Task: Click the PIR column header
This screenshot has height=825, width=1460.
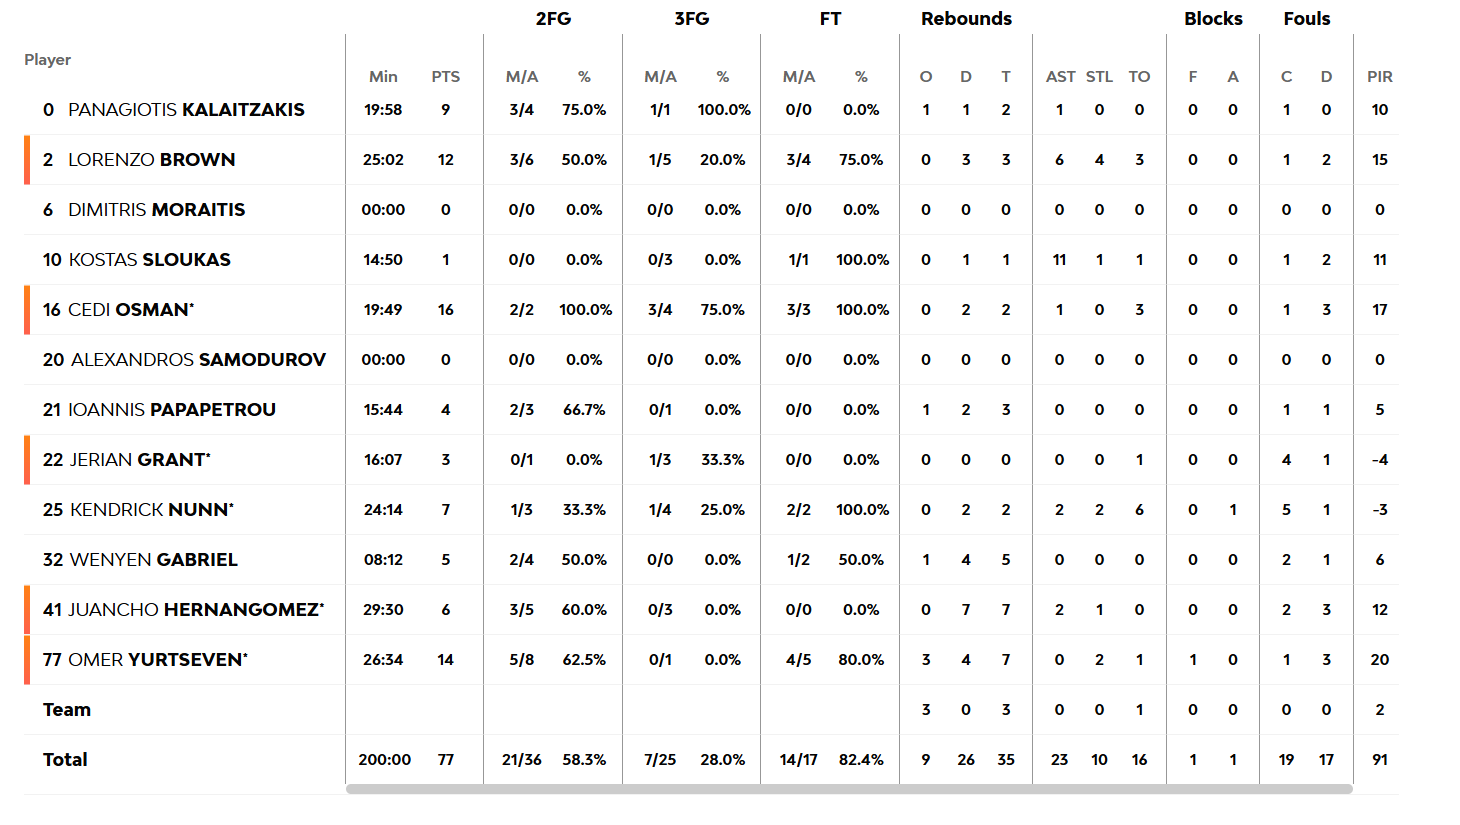Action: pos(1380,77)
